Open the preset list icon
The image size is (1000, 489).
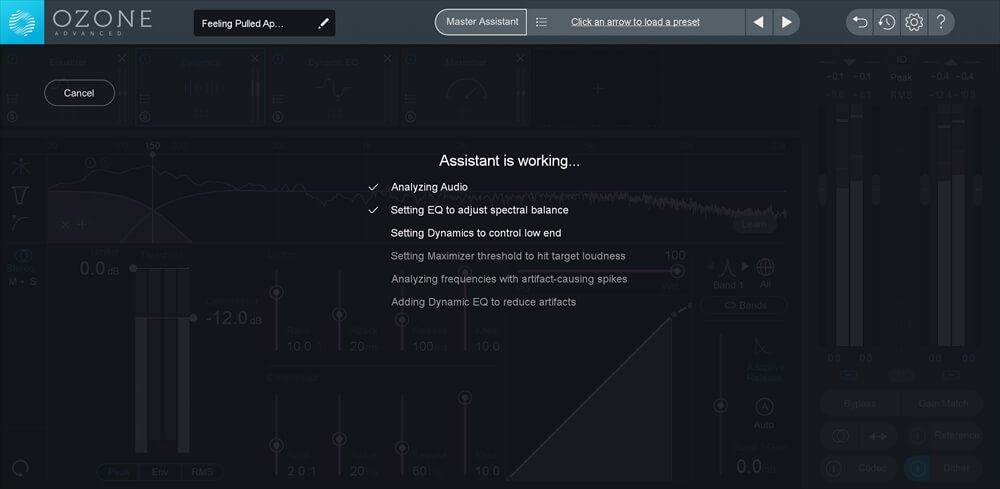point(541,22)
